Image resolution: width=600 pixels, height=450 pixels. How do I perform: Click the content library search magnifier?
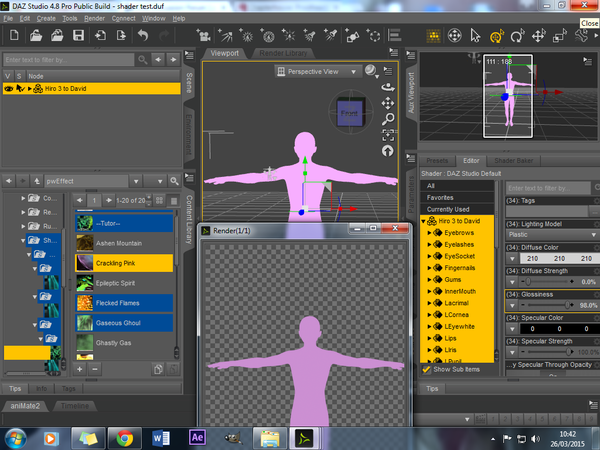(x=174, y=181)
